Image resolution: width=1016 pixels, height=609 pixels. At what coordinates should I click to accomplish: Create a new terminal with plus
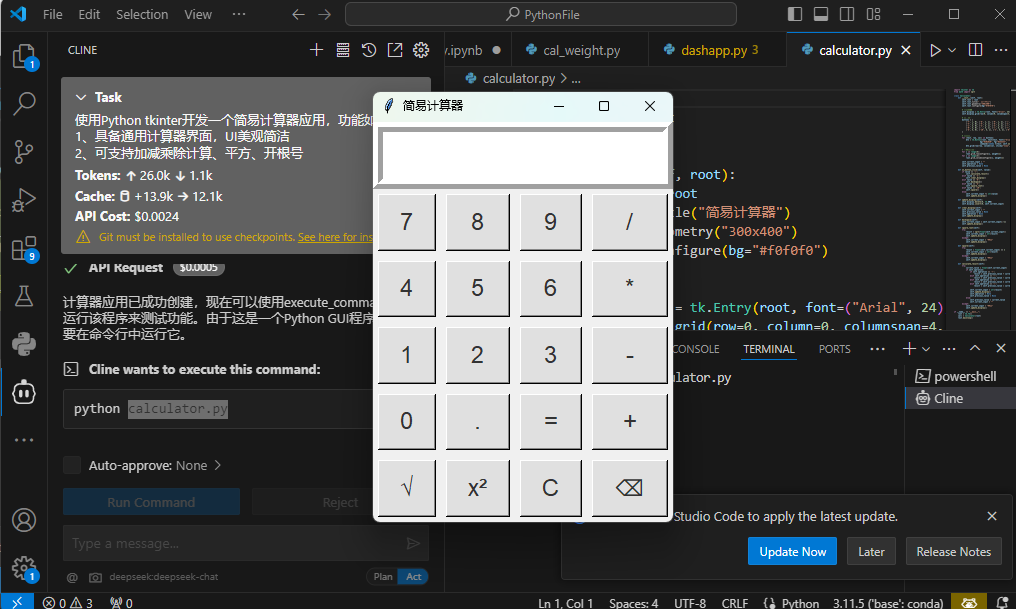point(909,349)
